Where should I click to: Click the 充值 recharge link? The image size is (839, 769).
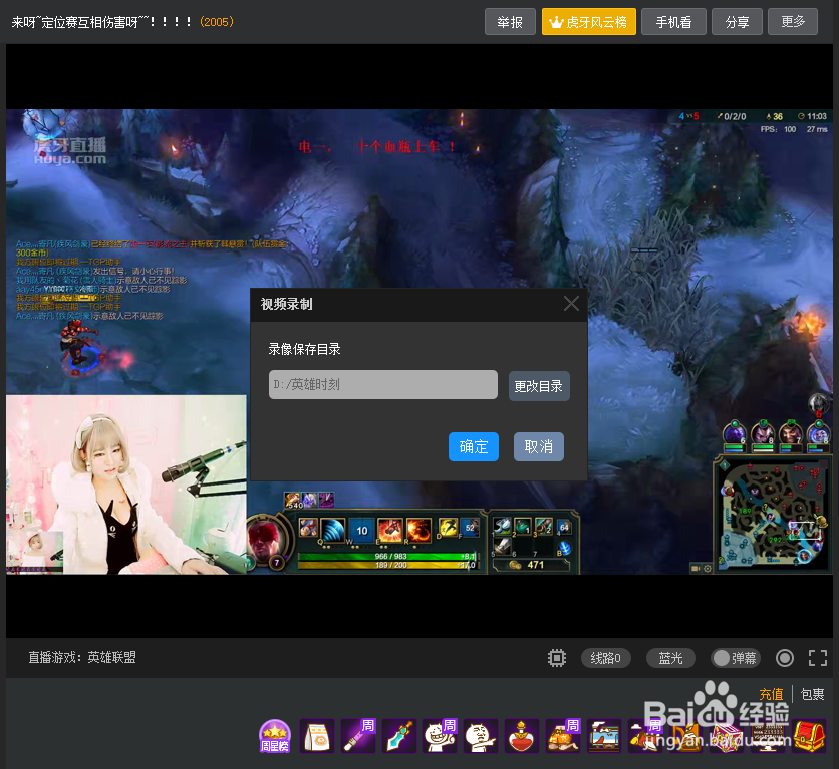point(771,694)
